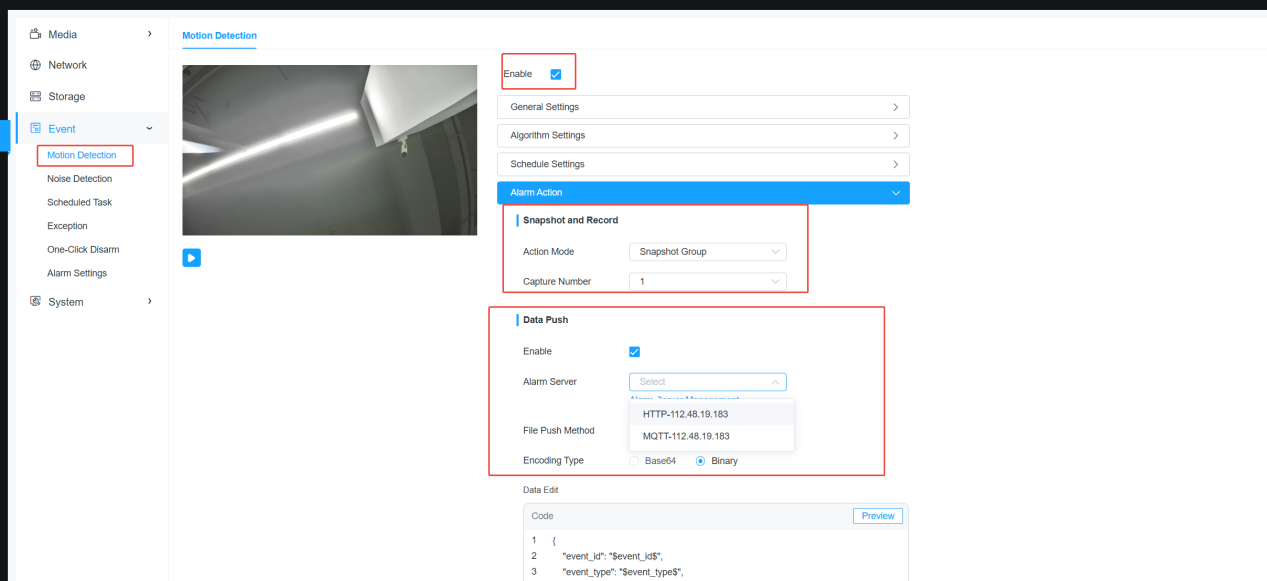Open Exception settings page

pyautogui.click(x=67, y=226)
